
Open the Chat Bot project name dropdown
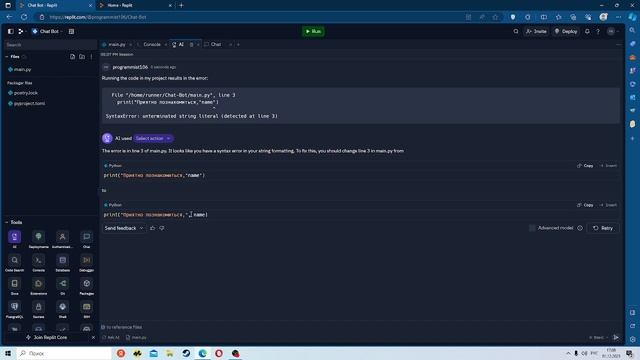47,31
